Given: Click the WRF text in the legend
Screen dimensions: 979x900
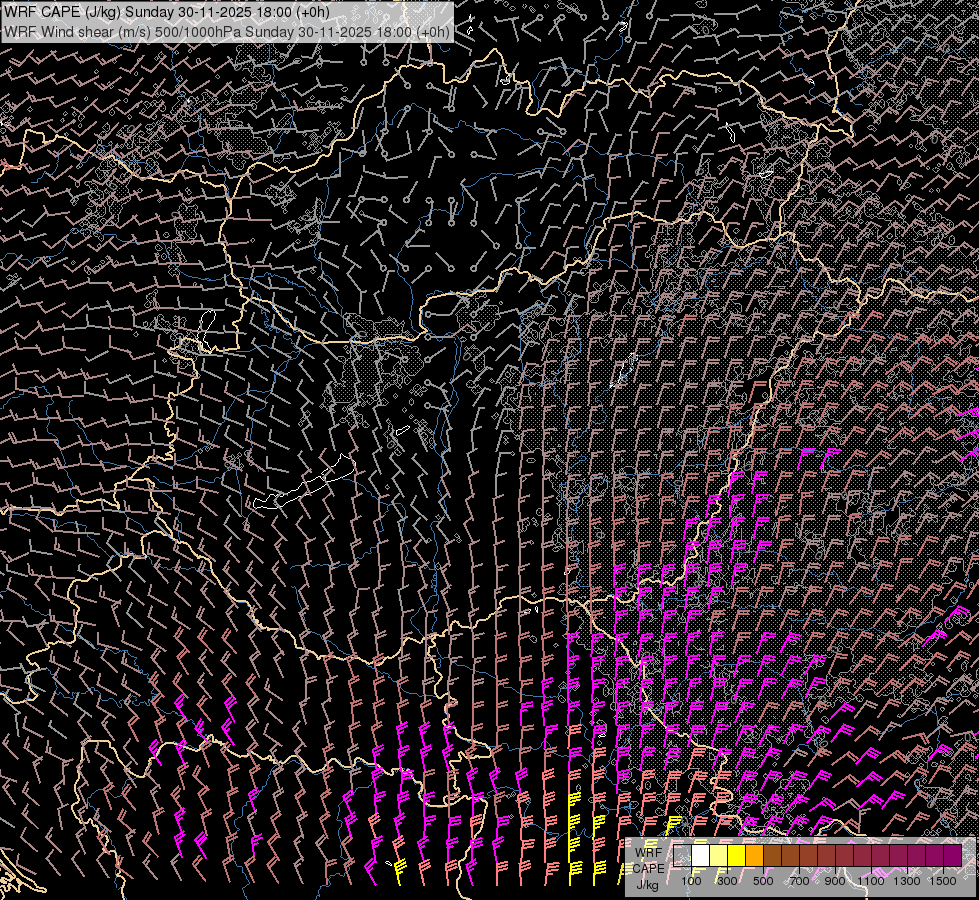Looking at the screenshot, I should [x=647, y=852].
